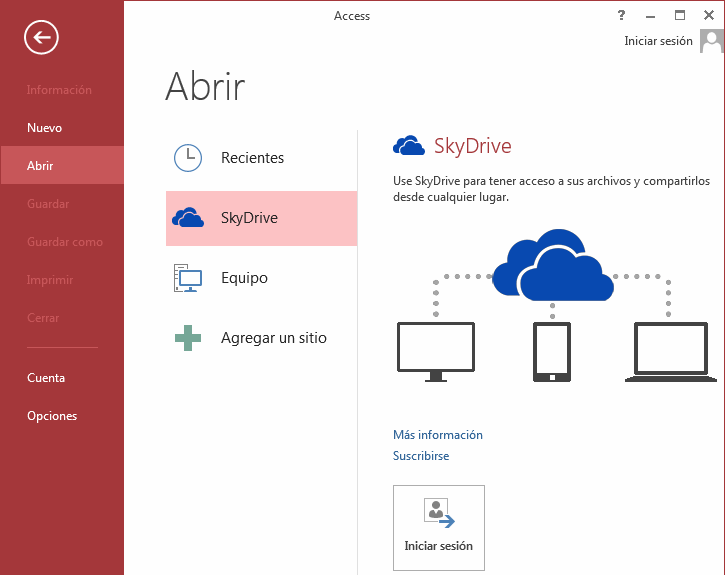Open the Cuenta page
Image resolution: width=726 pixels, height=575 pixels.
pyautogui.click(x=46, y=378)
